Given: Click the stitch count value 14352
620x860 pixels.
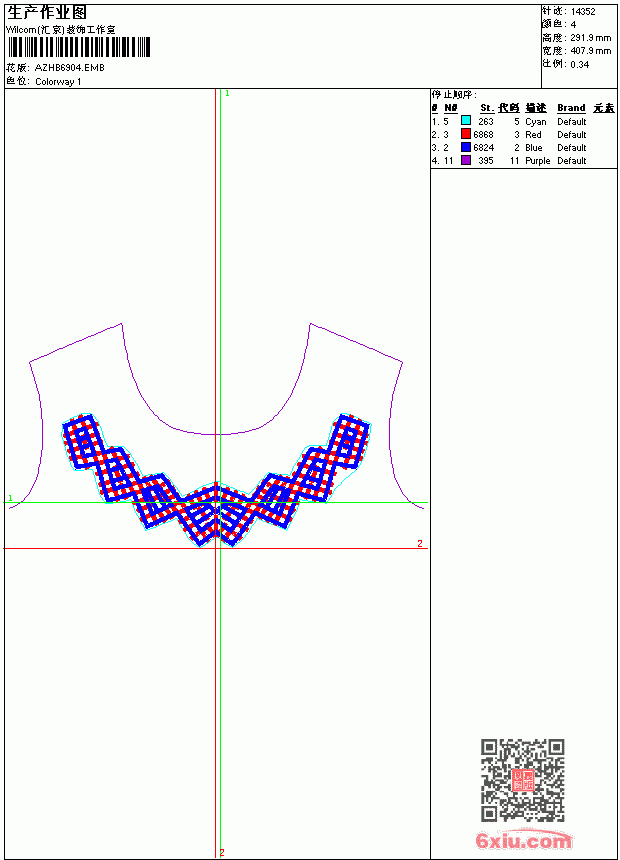Looking at the screenshot, I should [x=583, y=12].
